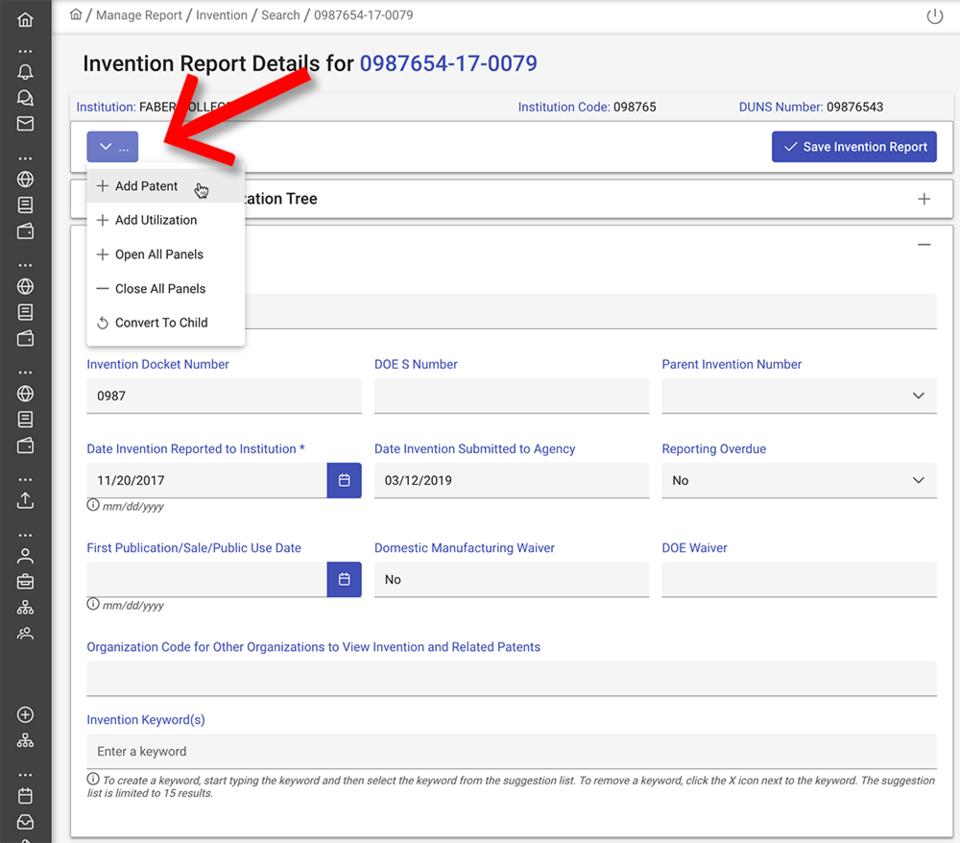The image size is (960, 843).
Task: Open the organization hierarchy icon
Action: (x=25, y=607)
